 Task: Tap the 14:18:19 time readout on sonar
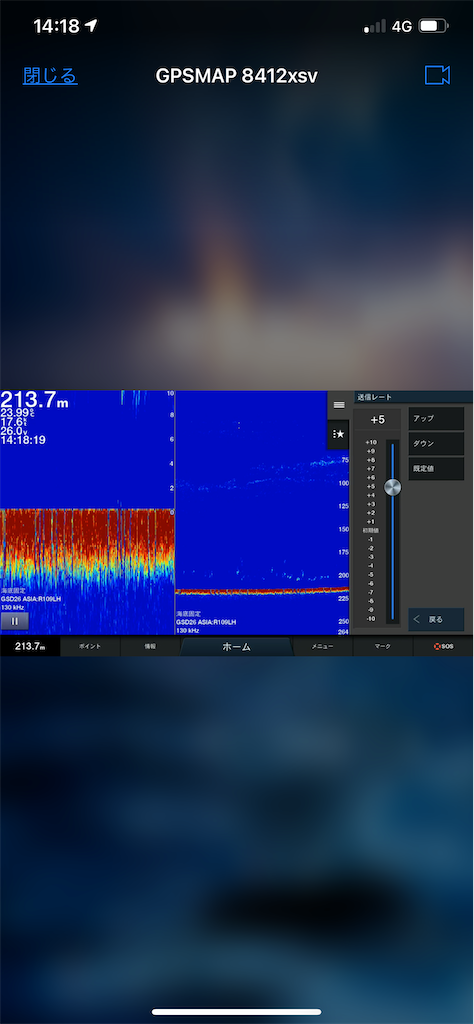pos(23,441)
